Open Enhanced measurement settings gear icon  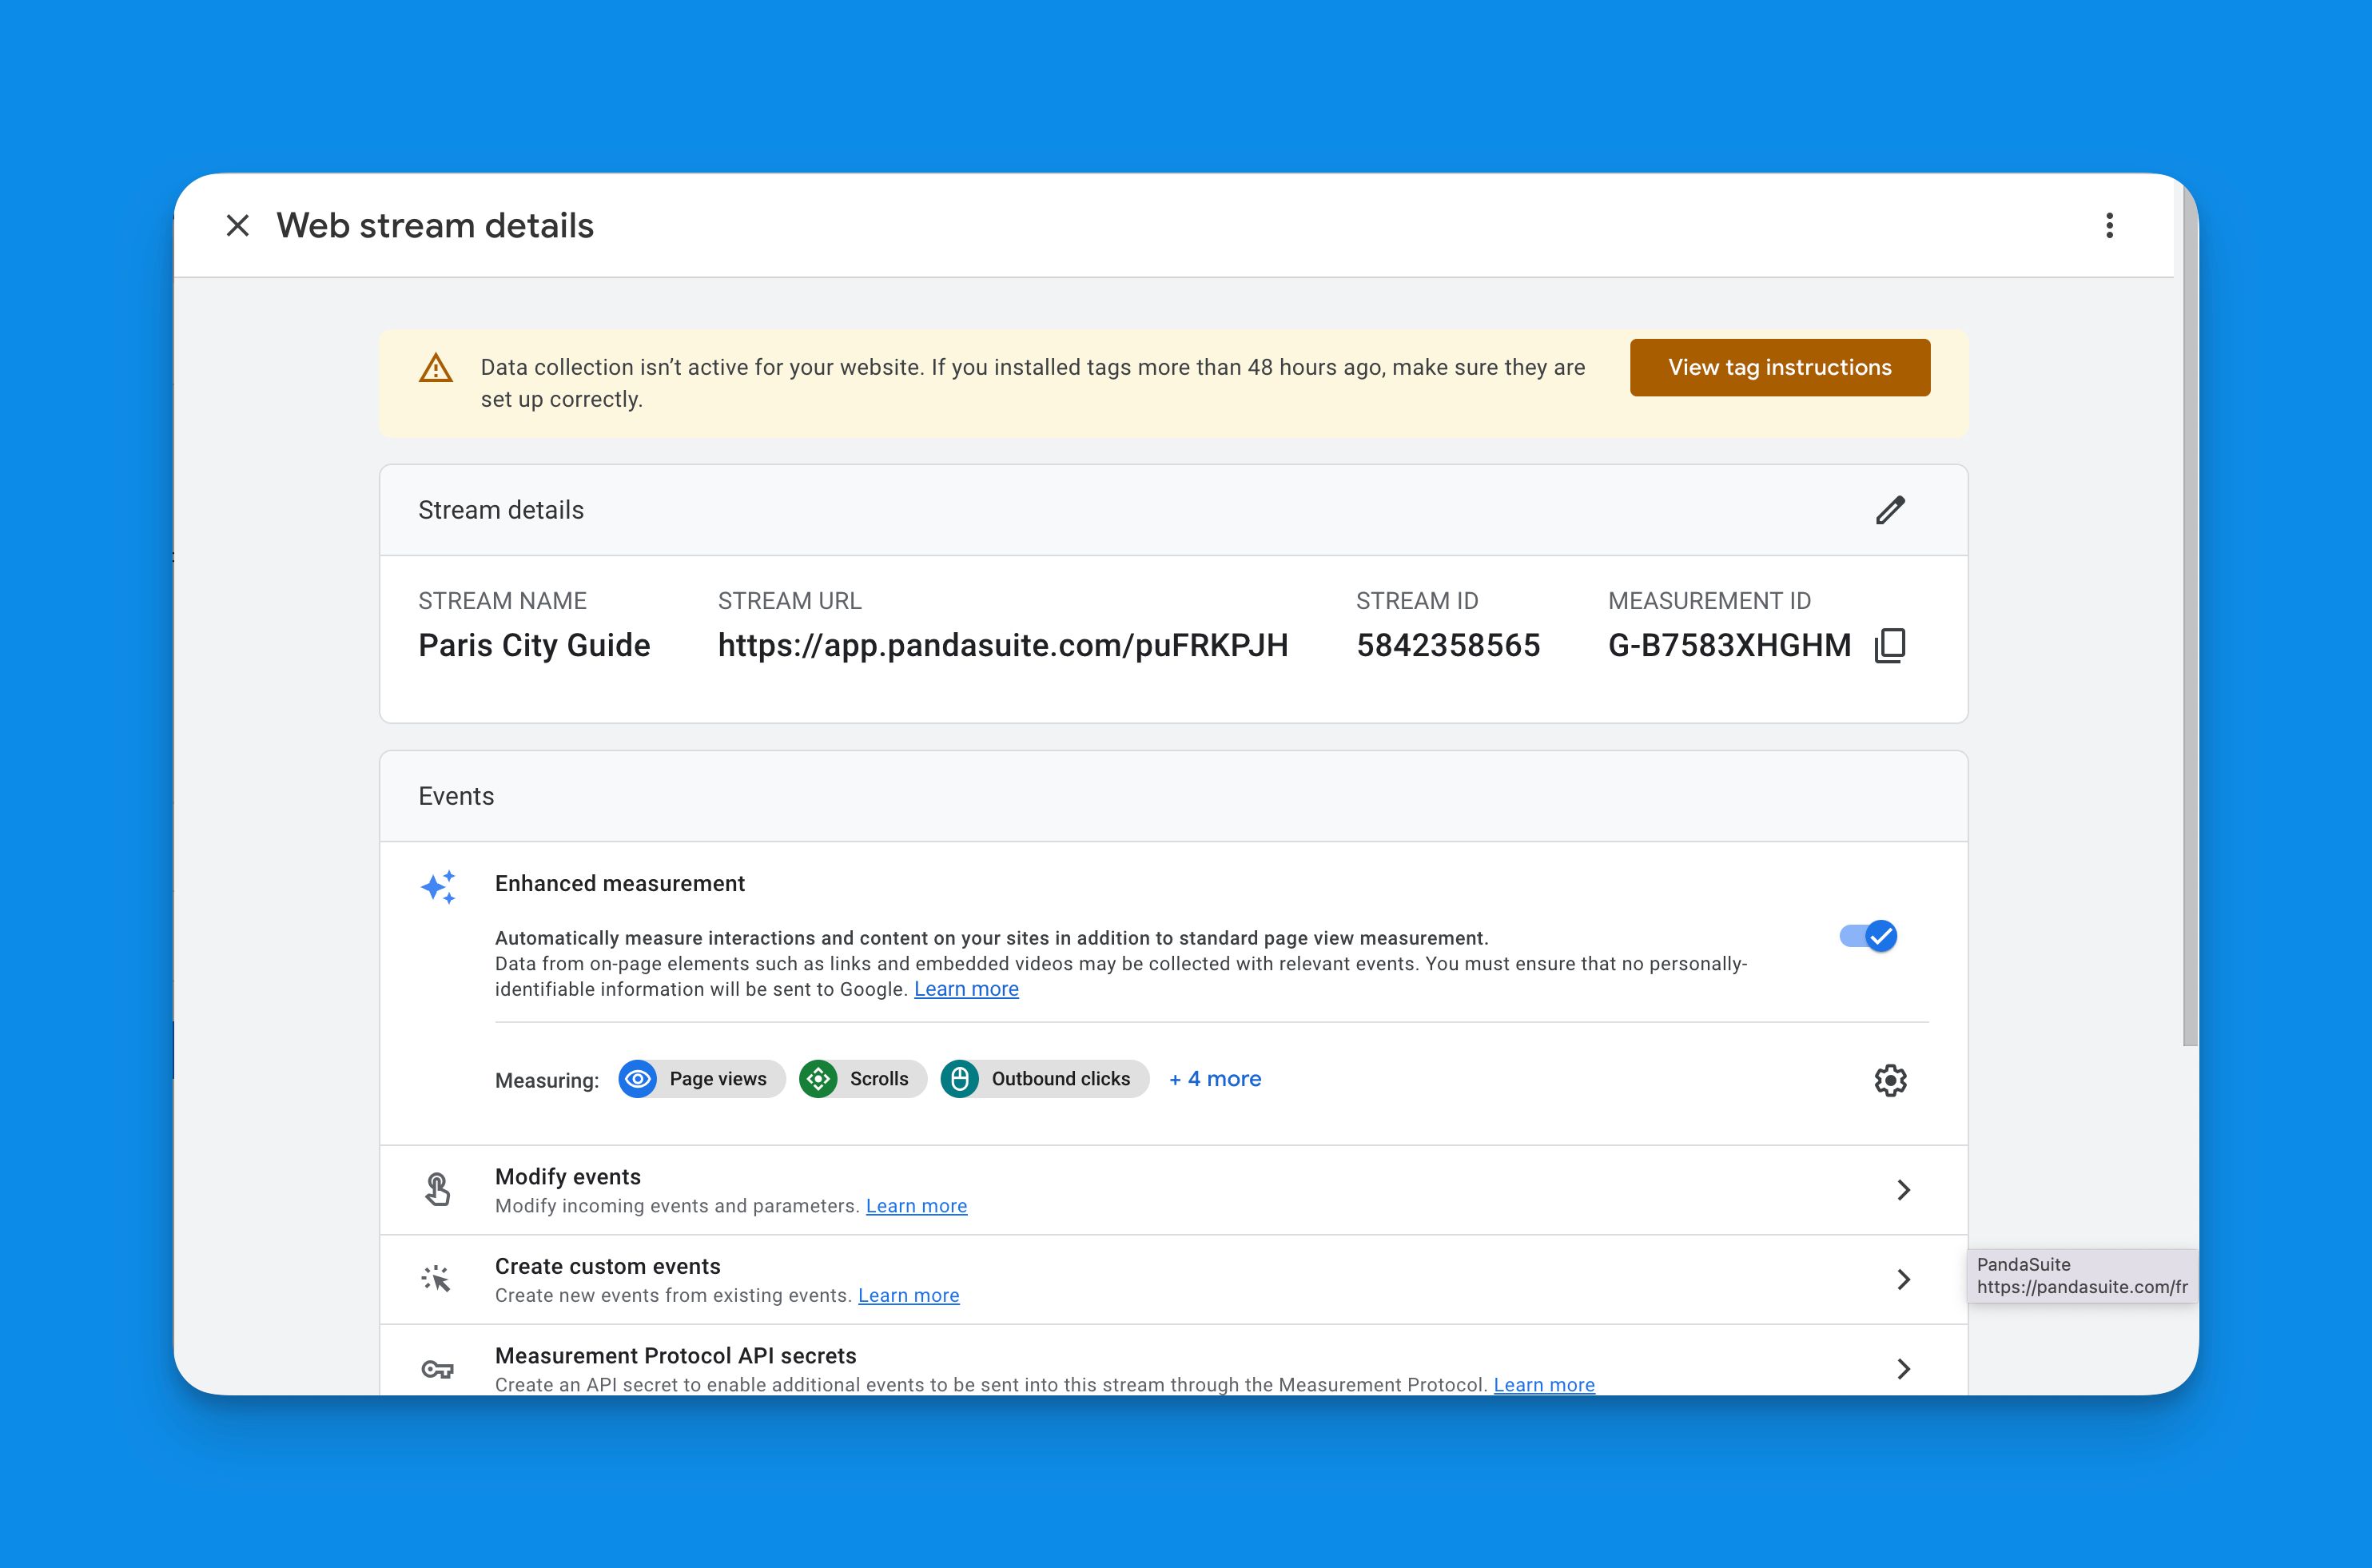tap(1889, 1080)
